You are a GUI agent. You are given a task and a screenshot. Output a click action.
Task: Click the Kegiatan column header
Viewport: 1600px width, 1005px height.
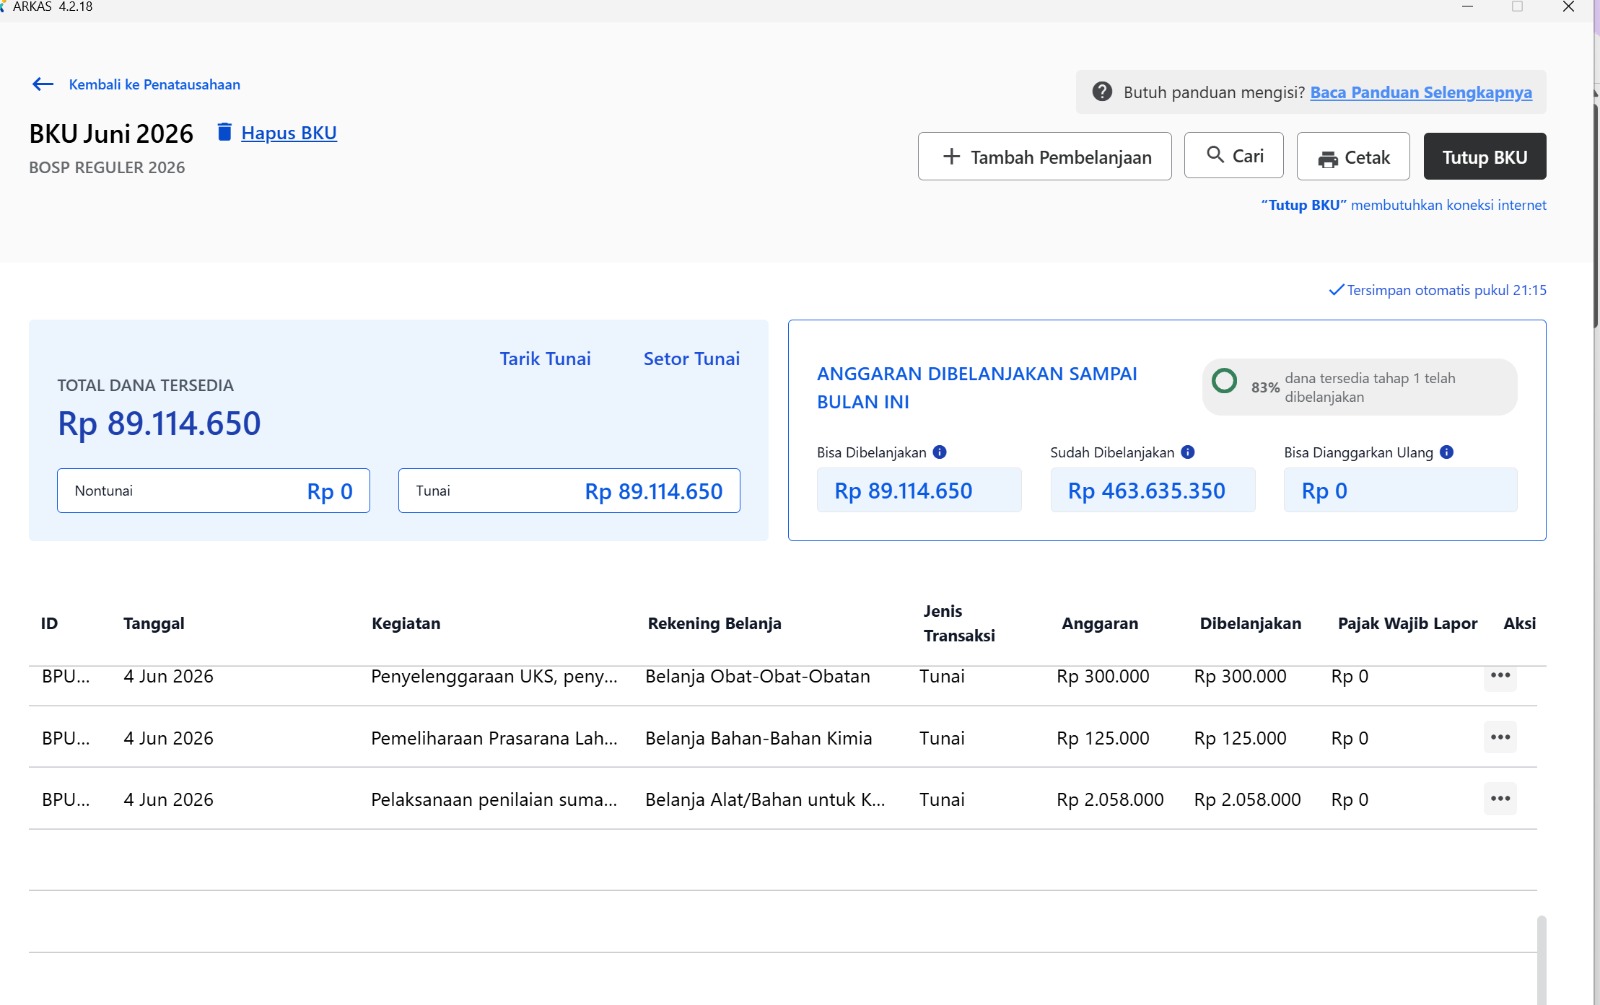coord(406,623)
